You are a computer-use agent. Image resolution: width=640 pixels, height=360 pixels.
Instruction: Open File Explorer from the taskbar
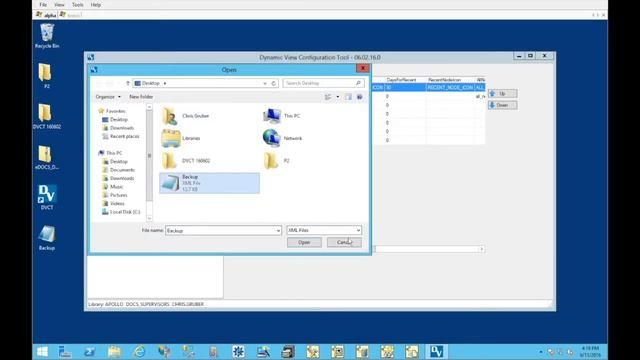point(115,351)
